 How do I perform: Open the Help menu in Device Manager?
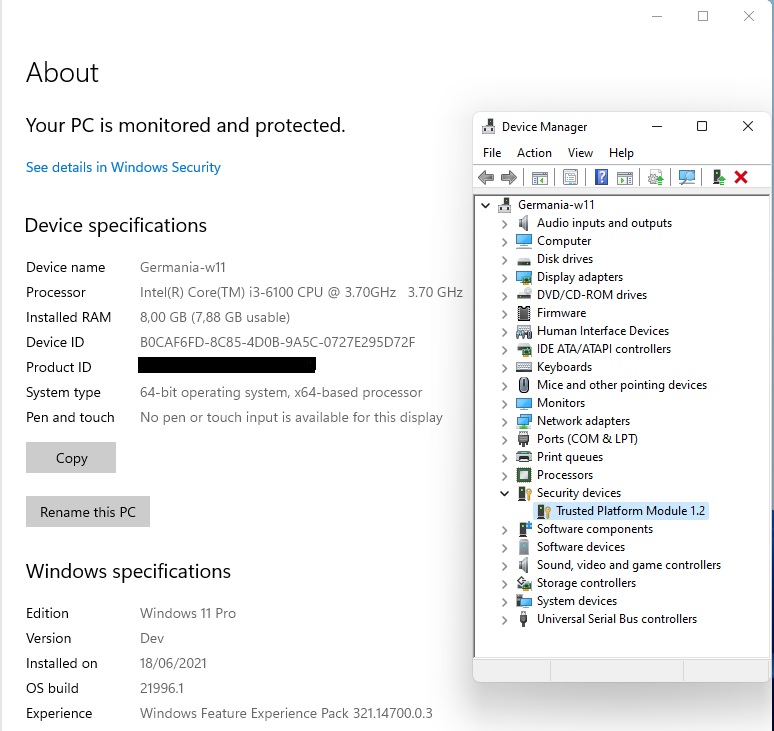[x=621, y=153]
